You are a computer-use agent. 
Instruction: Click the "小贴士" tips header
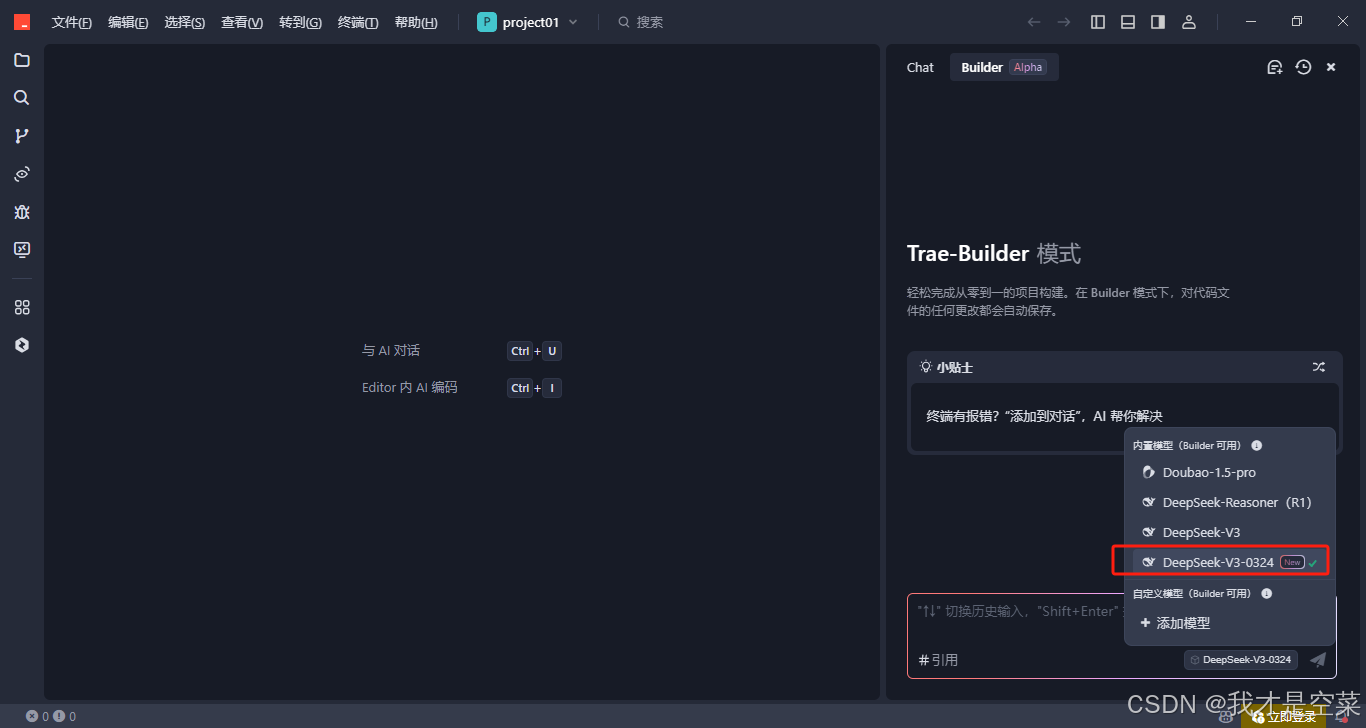(947, 367)
